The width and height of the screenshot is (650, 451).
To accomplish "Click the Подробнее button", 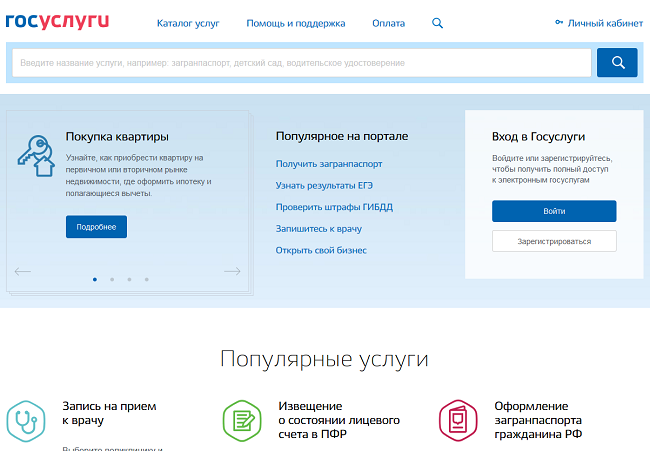I will (96, 227).
